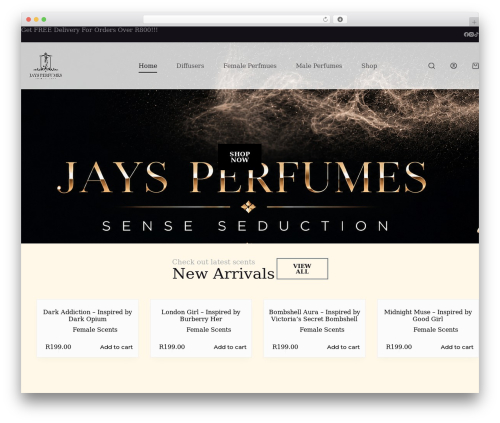Add Dark Addiction to cart
The height and width of the screenshot is (423, 500).
click(116, 347)
